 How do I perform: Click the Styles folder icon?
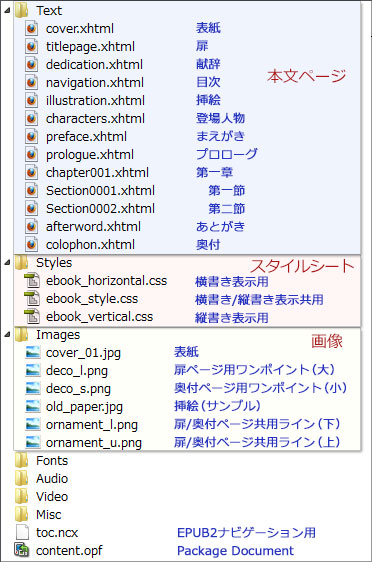(22, 262)
